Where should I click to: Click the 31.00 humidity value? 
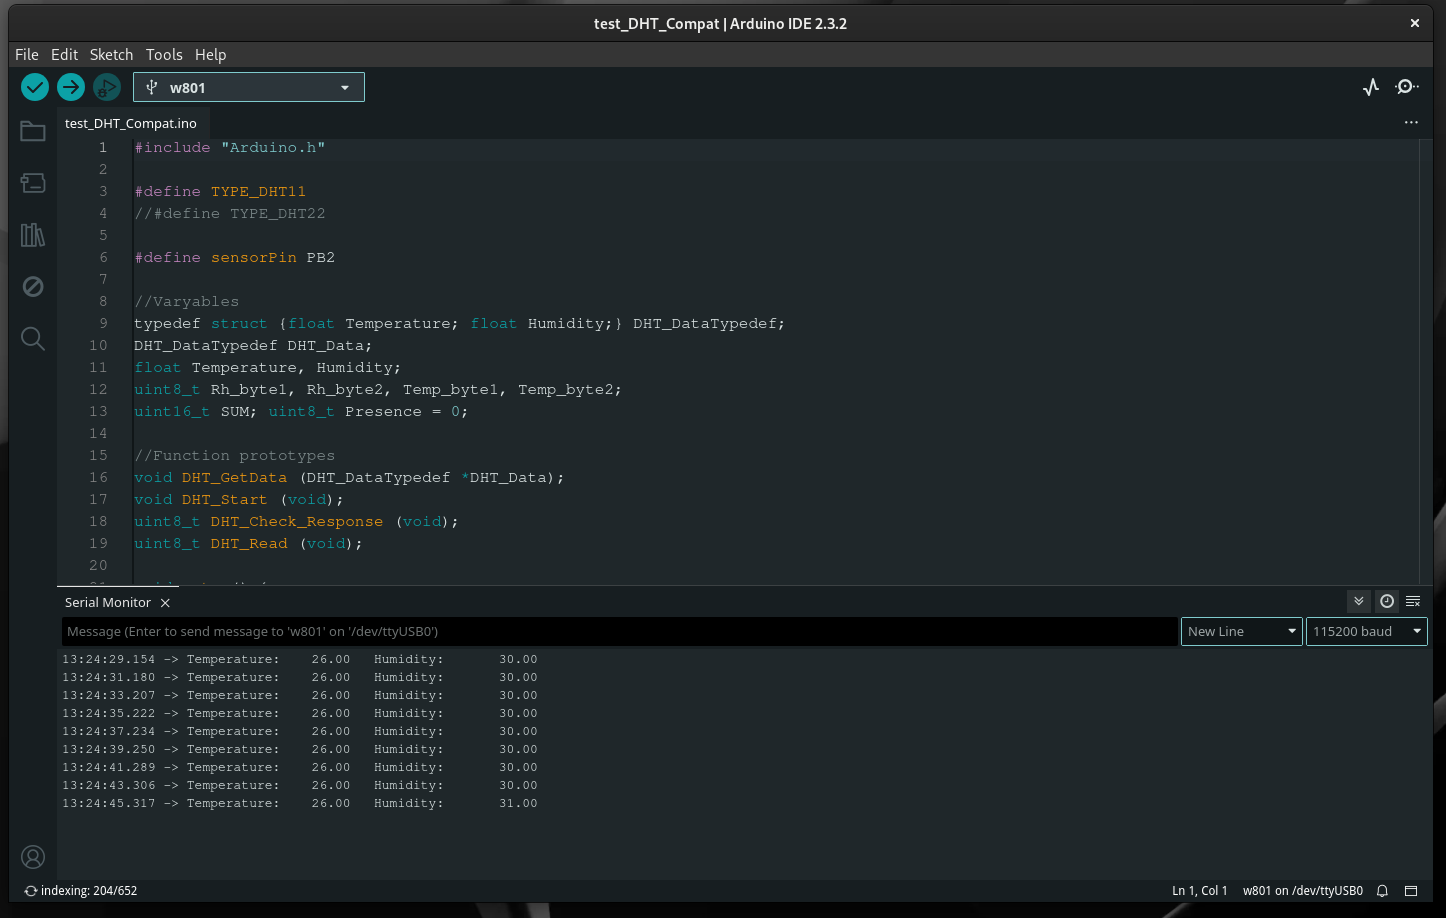518,803
